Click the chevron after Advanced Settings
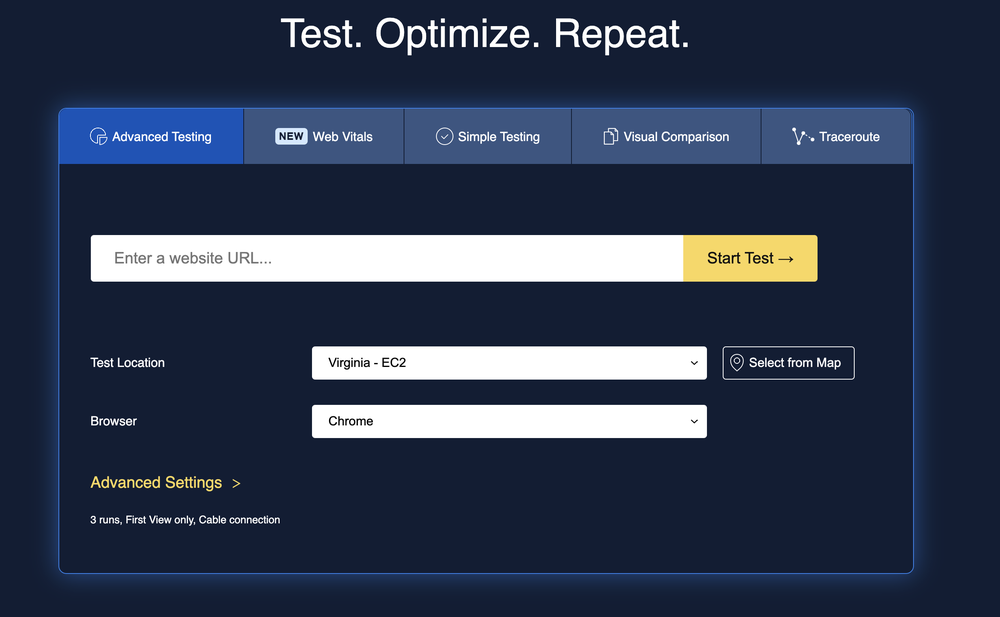The width and height of the screenshot is (1000, 617). (236, 483)
